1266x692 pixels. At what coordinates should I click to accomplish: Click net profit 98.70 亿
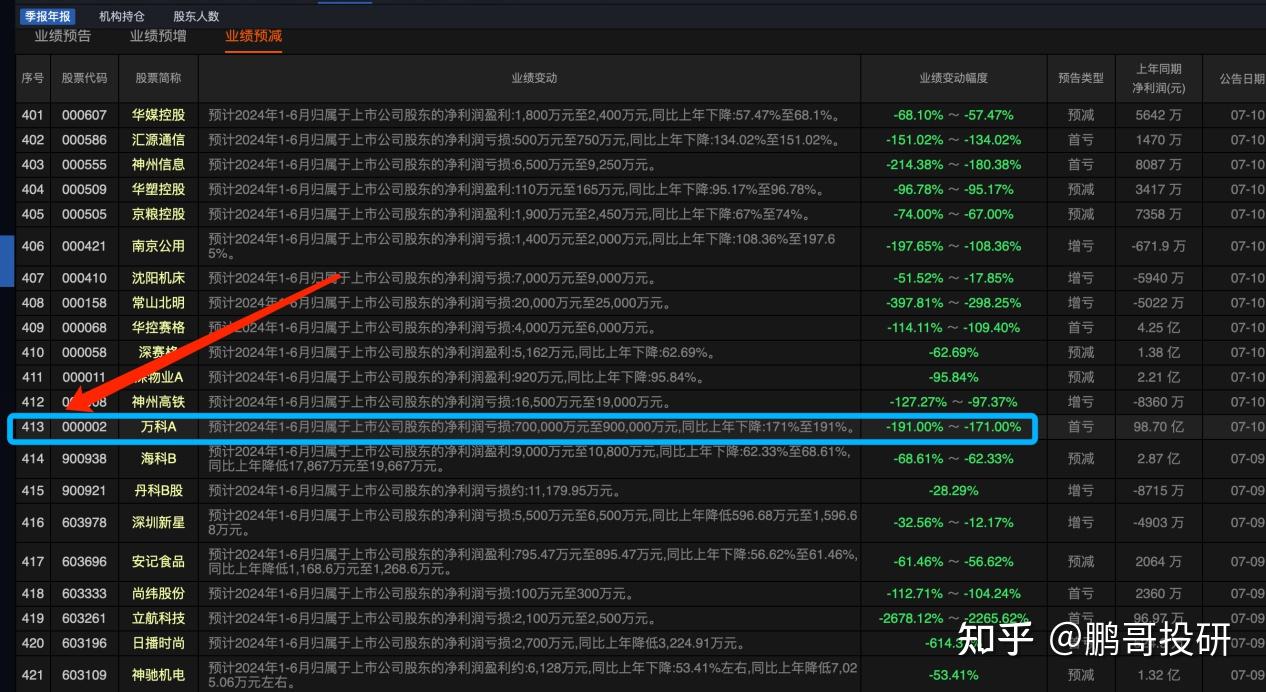pyautogui.click(x=1158, y=427)
